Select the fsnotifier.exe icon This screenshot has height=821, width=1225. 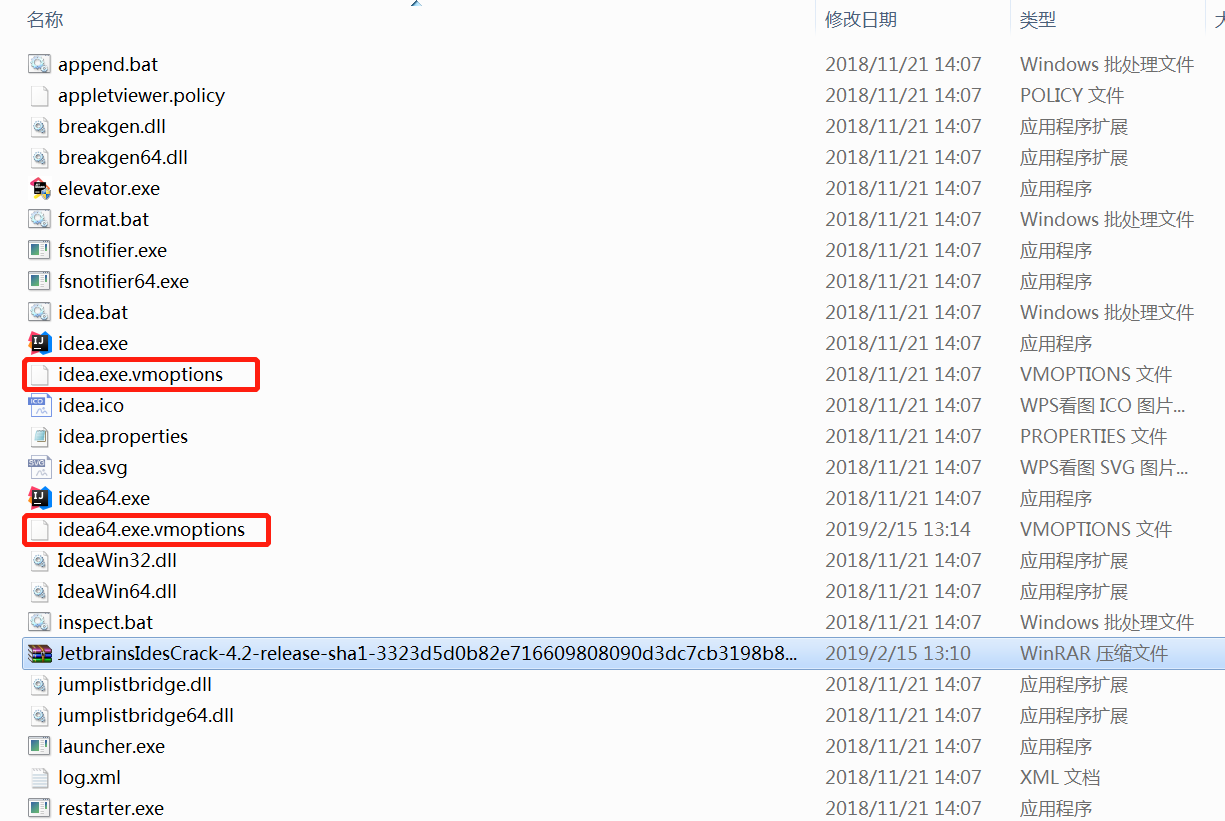coord(40,250)
